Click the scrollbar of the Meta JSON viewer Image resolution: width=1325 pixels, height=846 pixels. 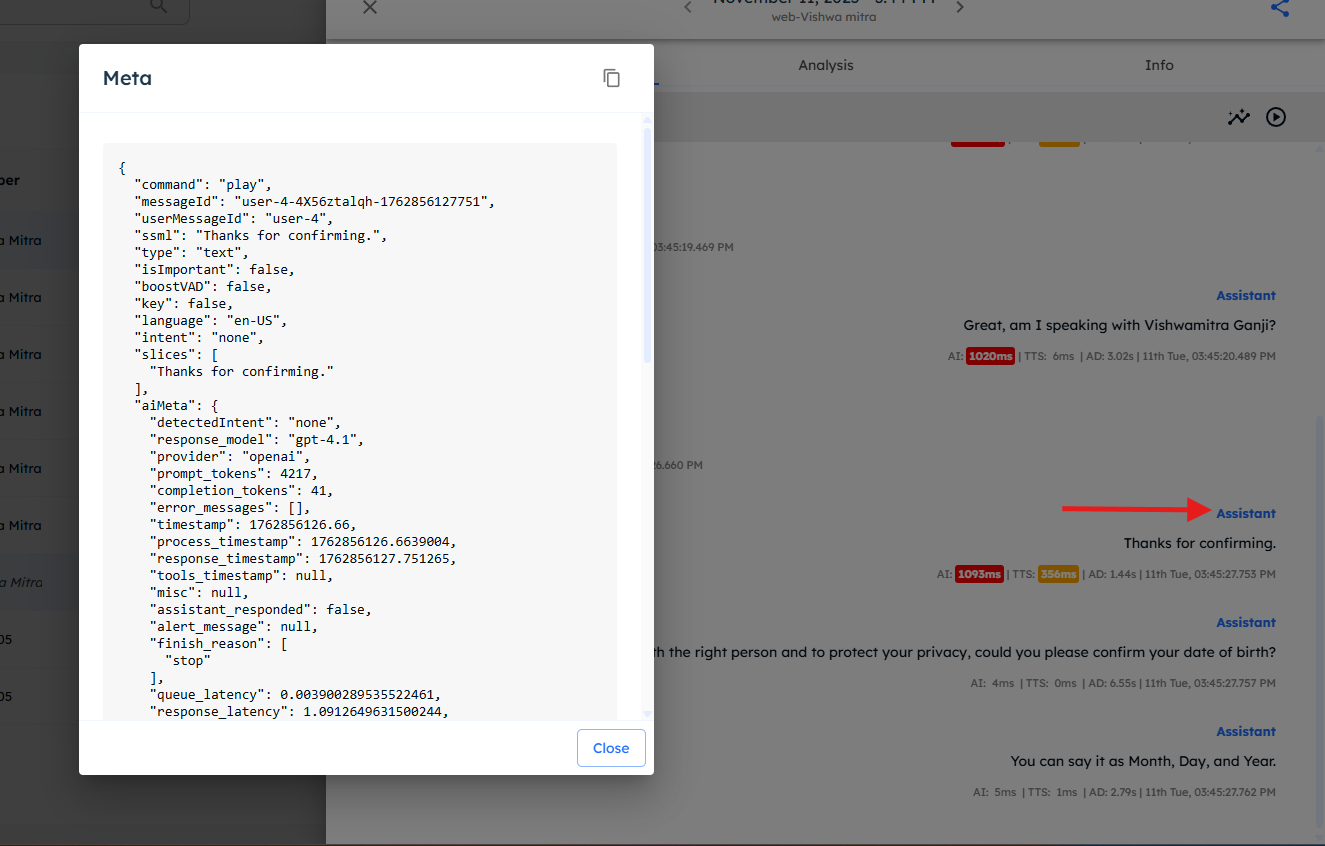click(x=647, y=250)
